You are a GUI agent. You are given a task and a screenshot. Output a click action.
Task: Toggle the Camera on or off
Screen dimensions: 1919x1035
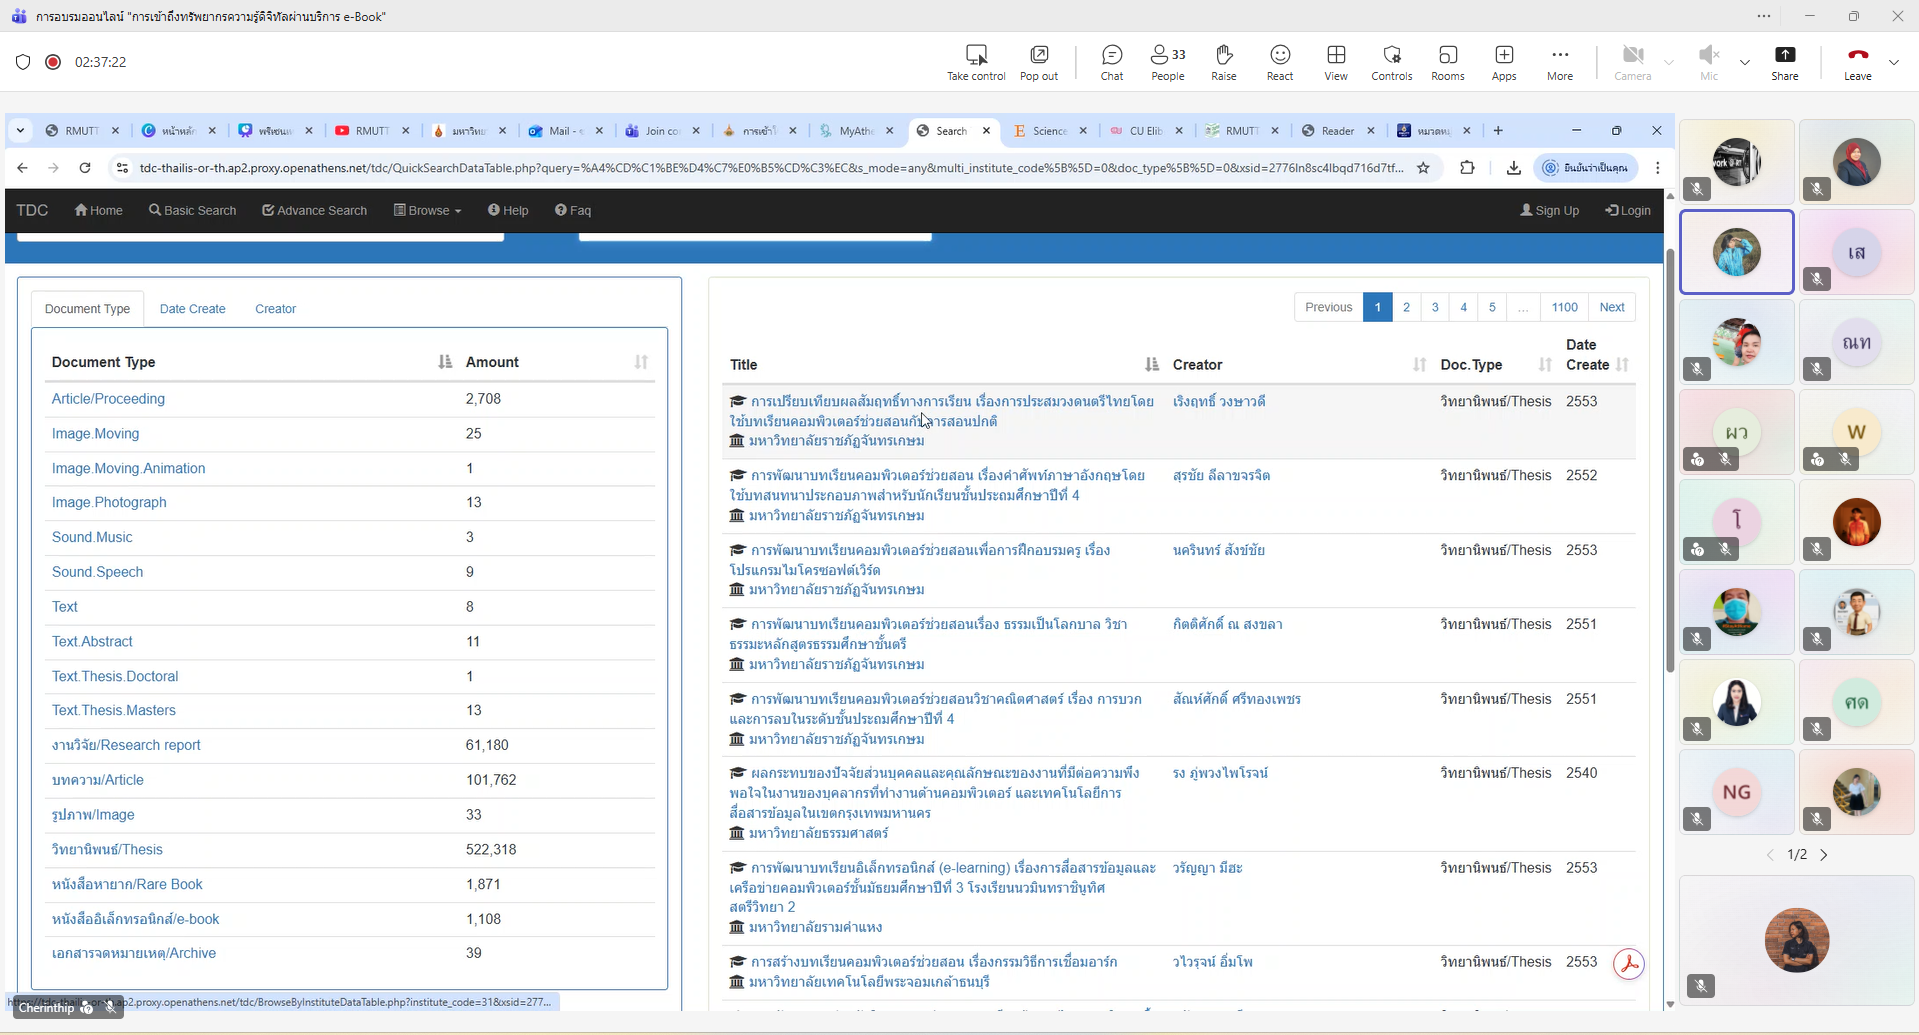pyautogui.click(x=1632, y=62)
